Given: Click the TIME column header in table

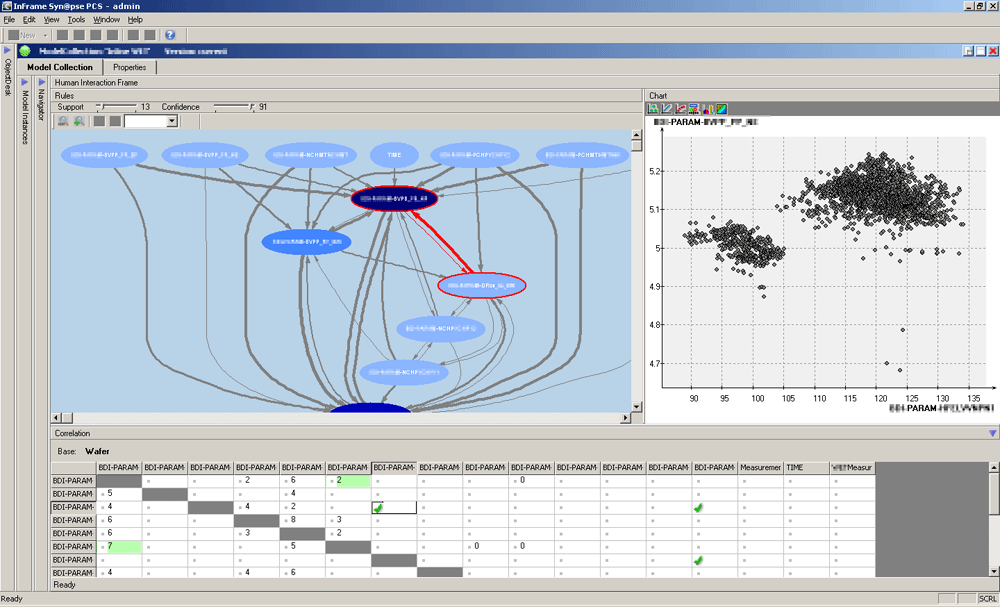Looking at the screenshot, I should [805, 467].
